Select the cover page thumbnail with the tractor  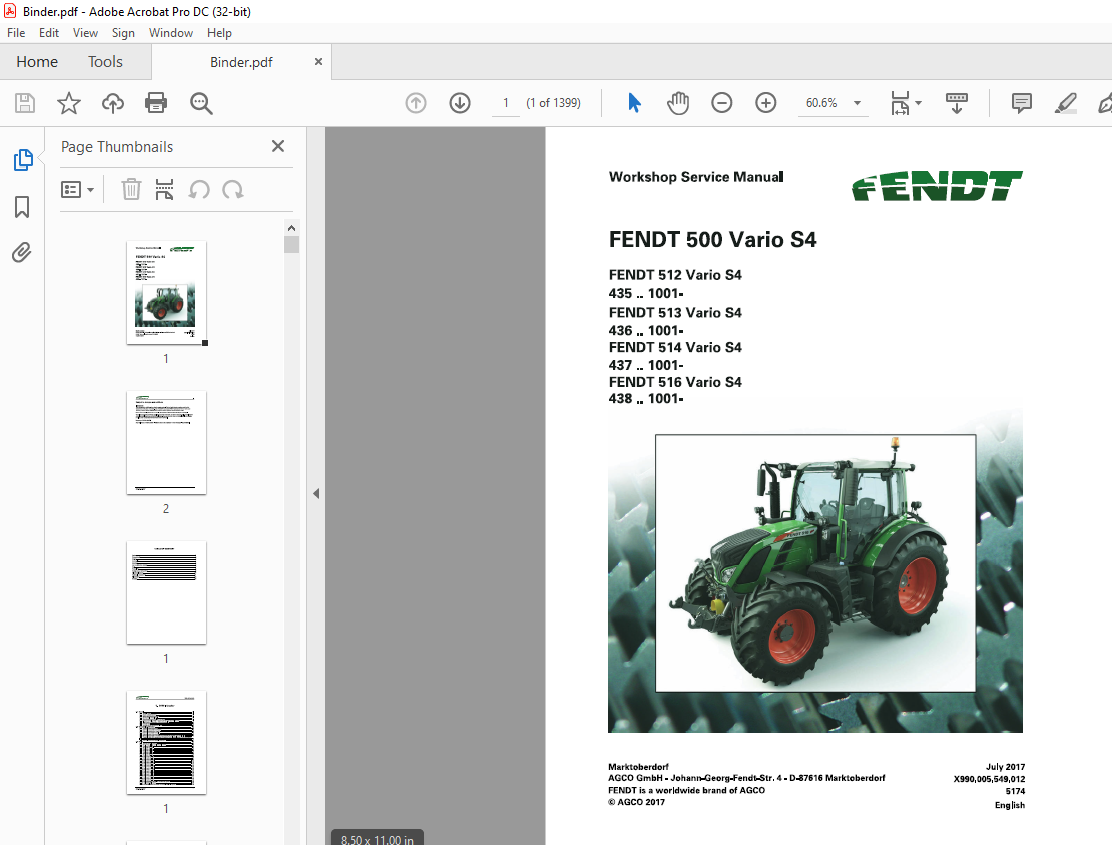coord(166,293)
